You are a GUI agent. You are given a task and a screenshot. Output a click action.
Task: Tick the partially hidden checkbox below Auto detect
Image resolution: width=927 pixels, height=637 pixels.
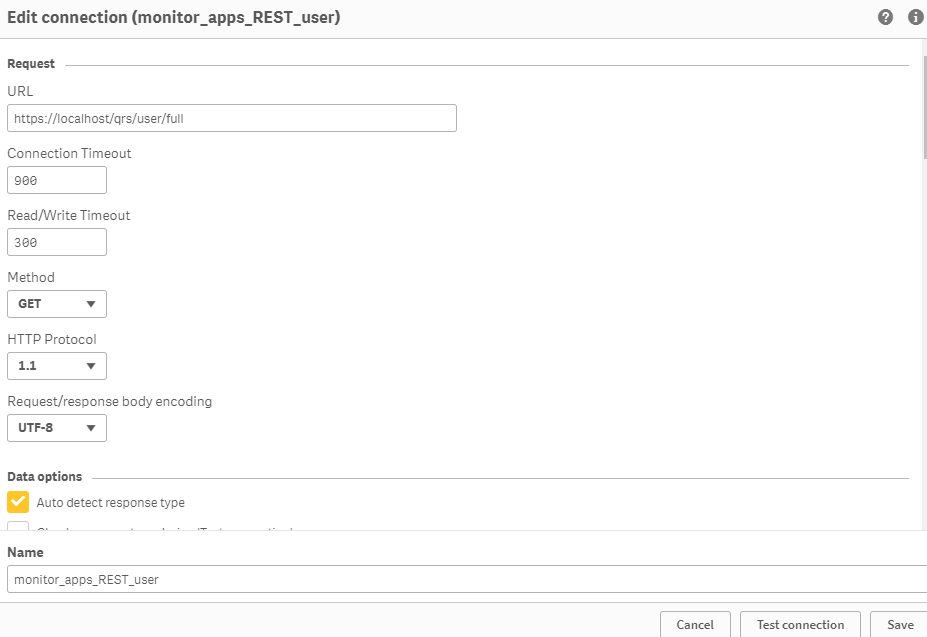click(x=18, y=527)
